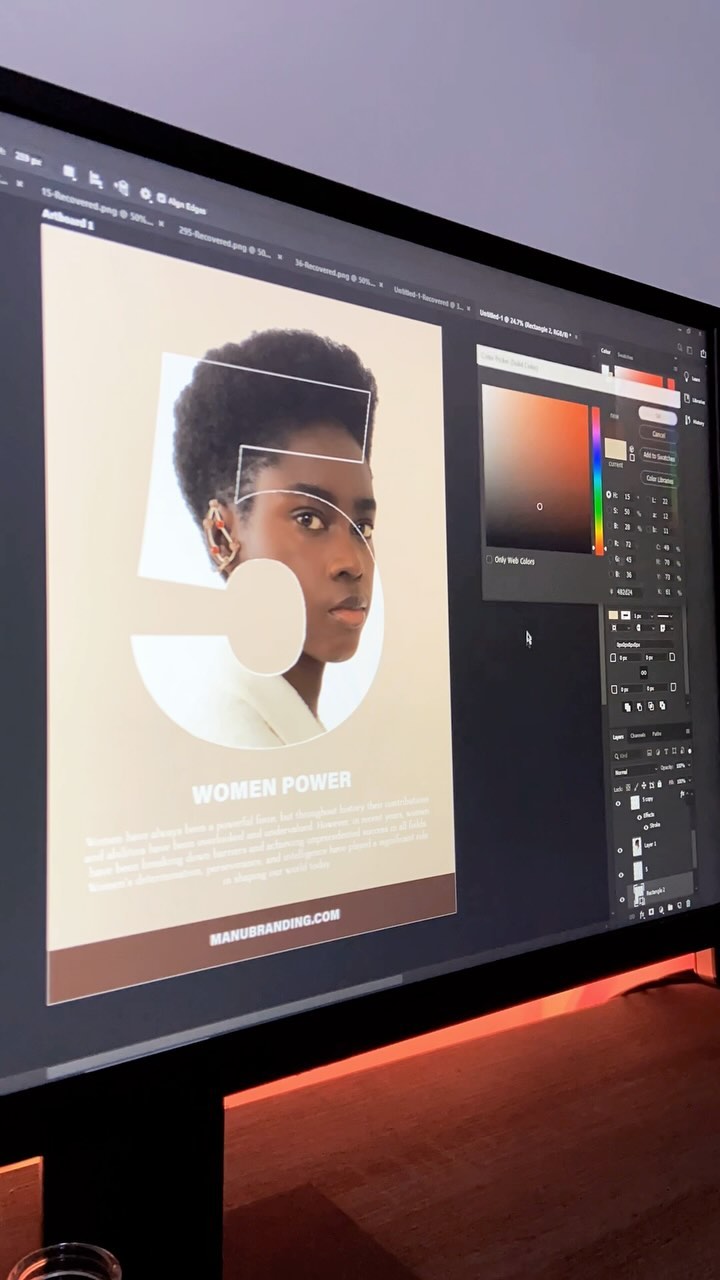The image size is (720, 1280).
Task: Enable the Align Edges checkbox
Action: pyautogui.click(x=161, y=198)
